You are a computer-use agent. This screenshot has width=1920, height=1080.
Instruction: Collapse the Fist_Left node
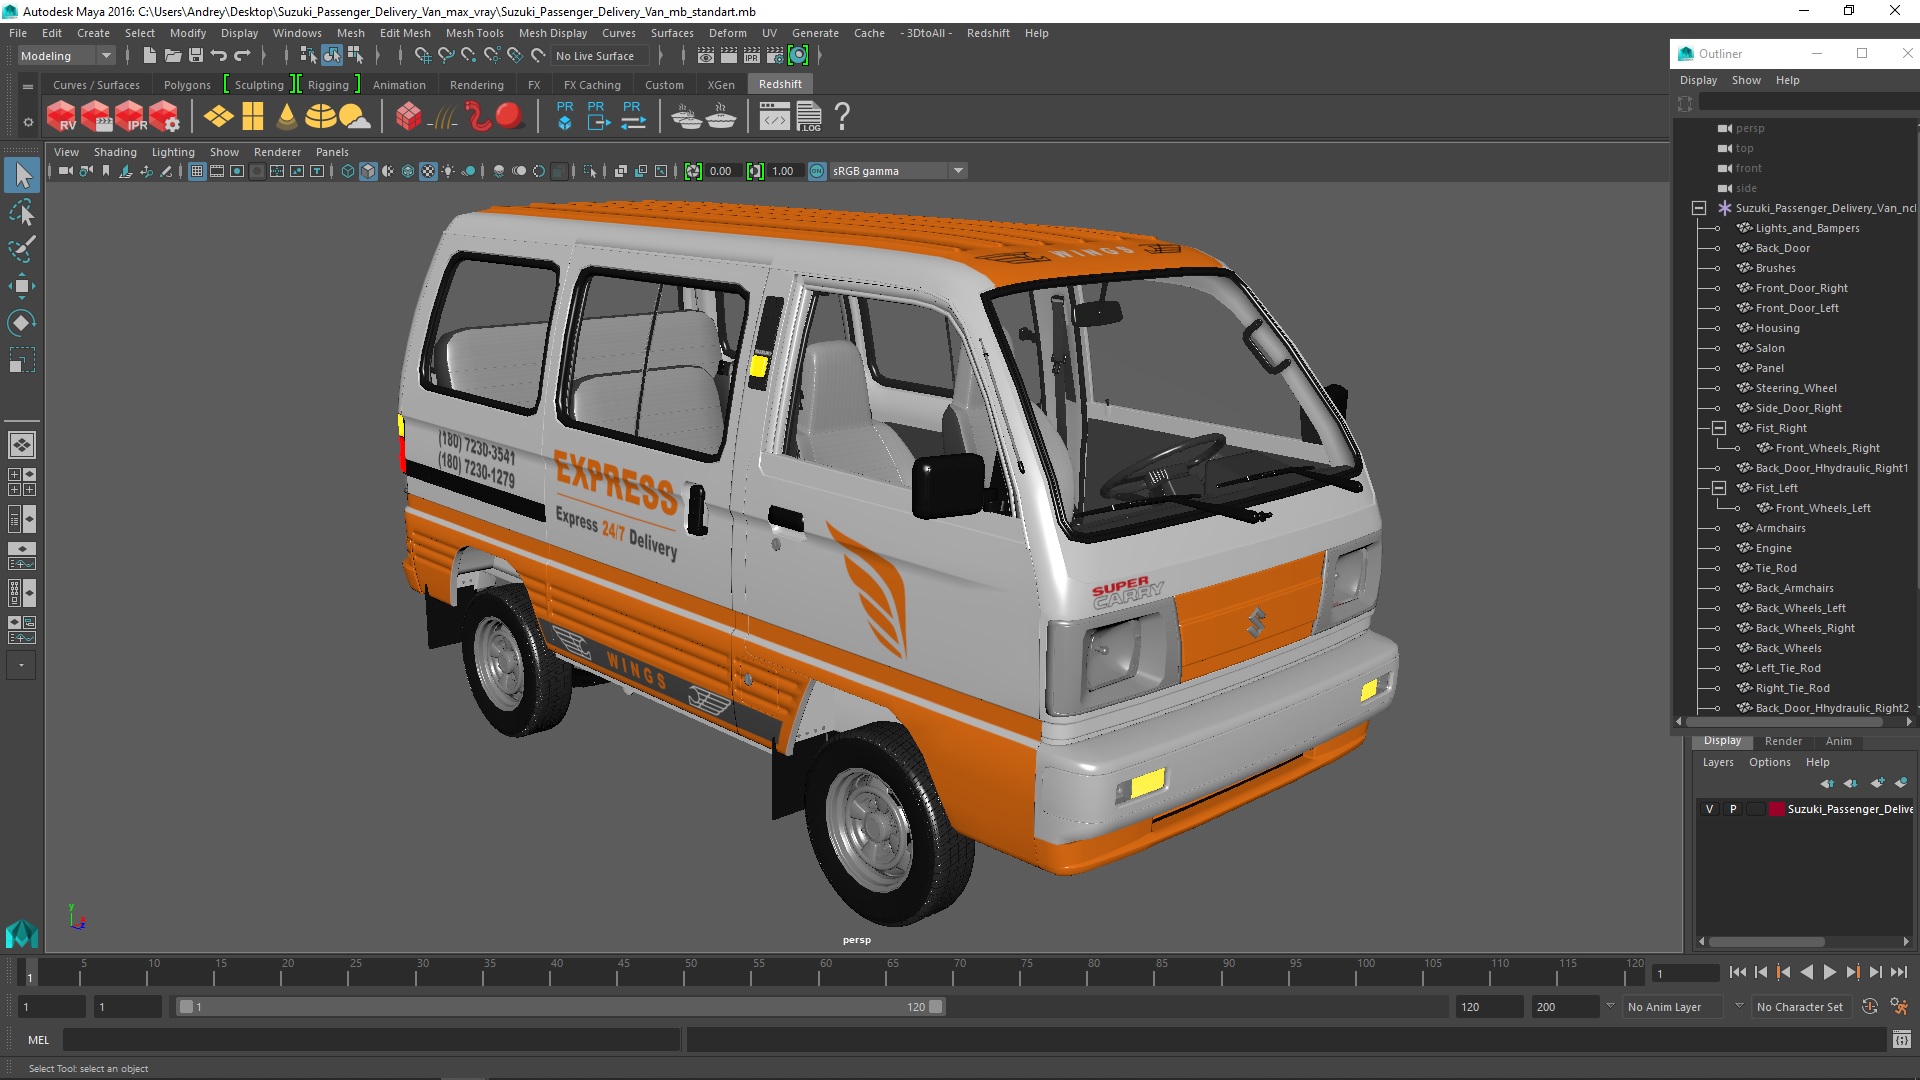point(1719,488)
